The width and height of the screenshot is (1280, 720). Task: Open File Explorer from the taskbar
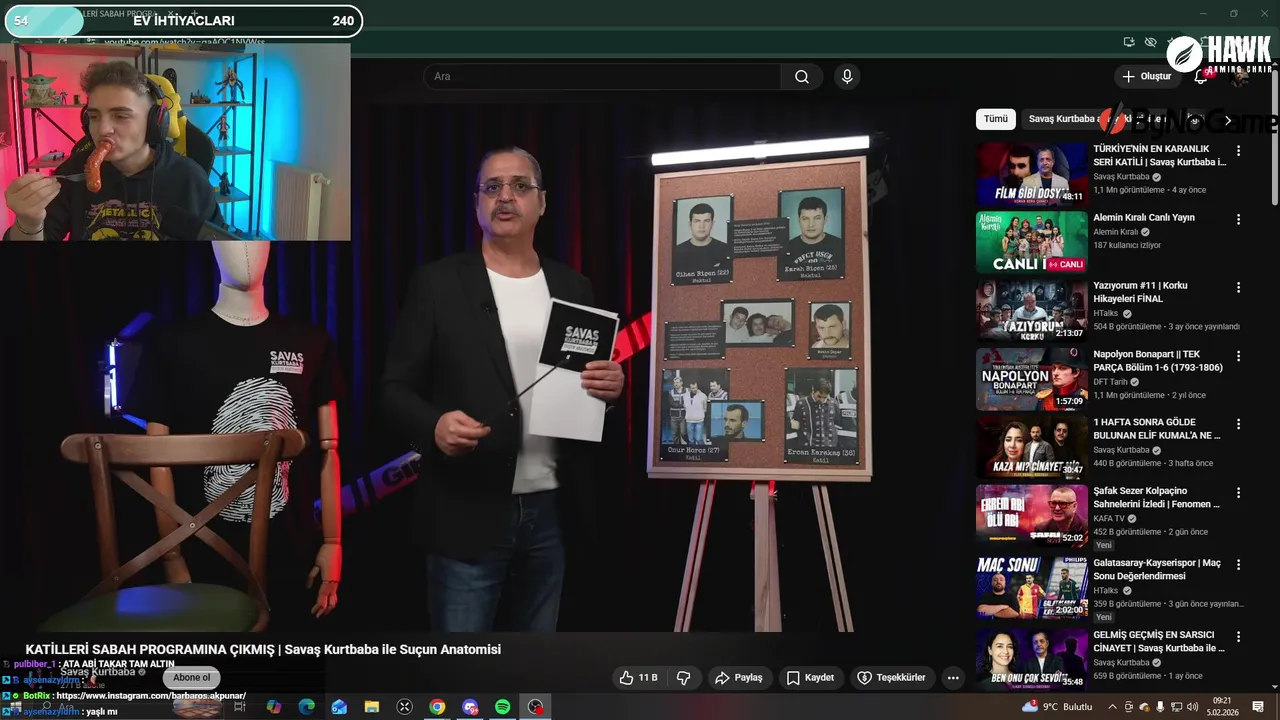click(x=372, y=707)
